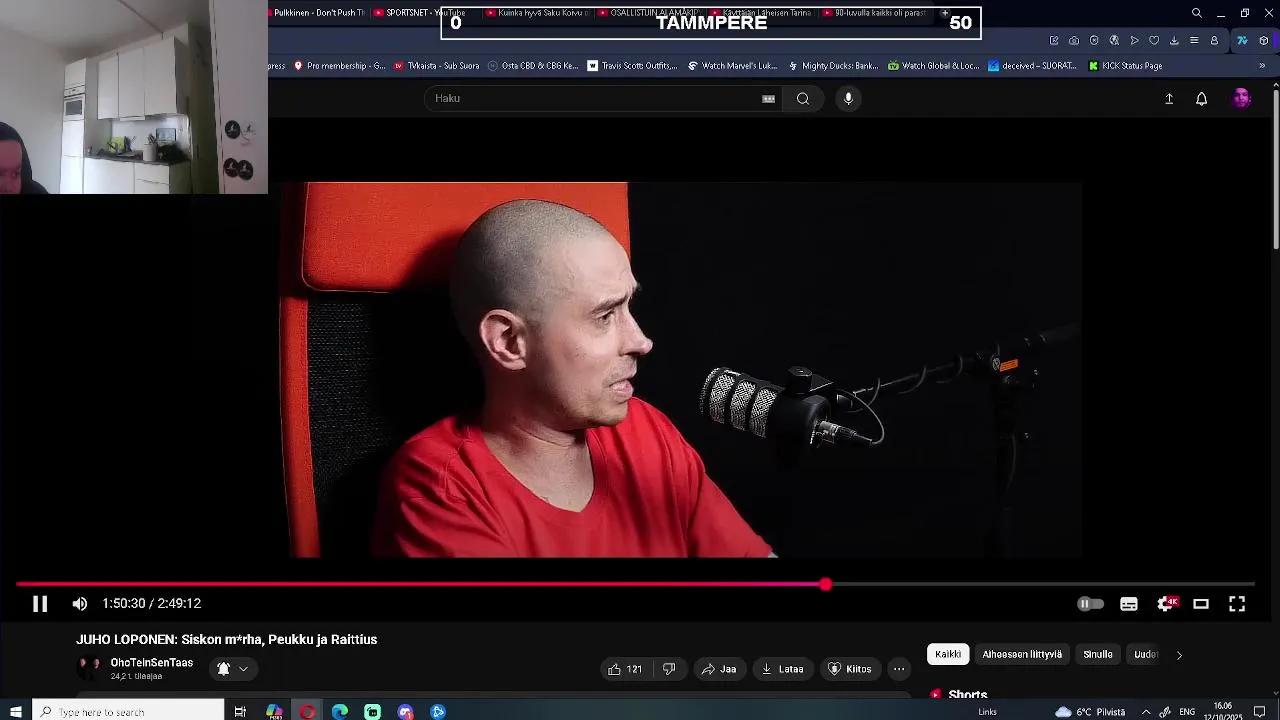
Task: Switch to the 90-luvulla kaikki oli tab
Action: (875, 13)
